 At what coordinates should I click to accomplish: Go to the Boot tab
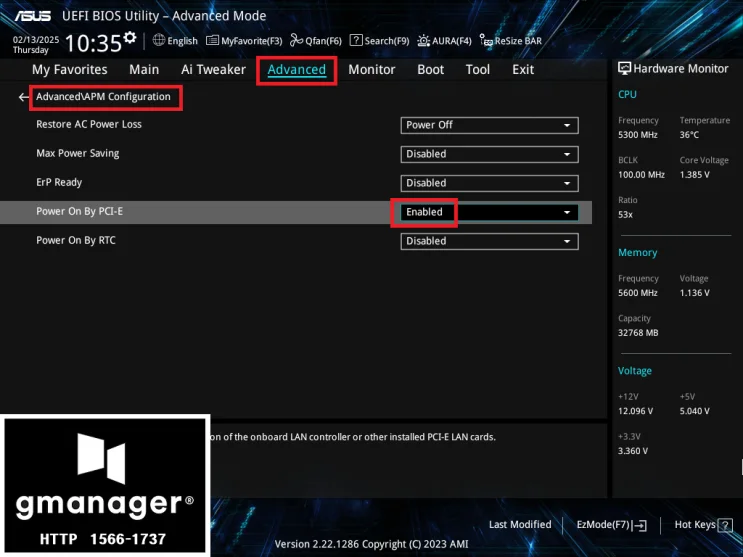(x=430, y=70)
